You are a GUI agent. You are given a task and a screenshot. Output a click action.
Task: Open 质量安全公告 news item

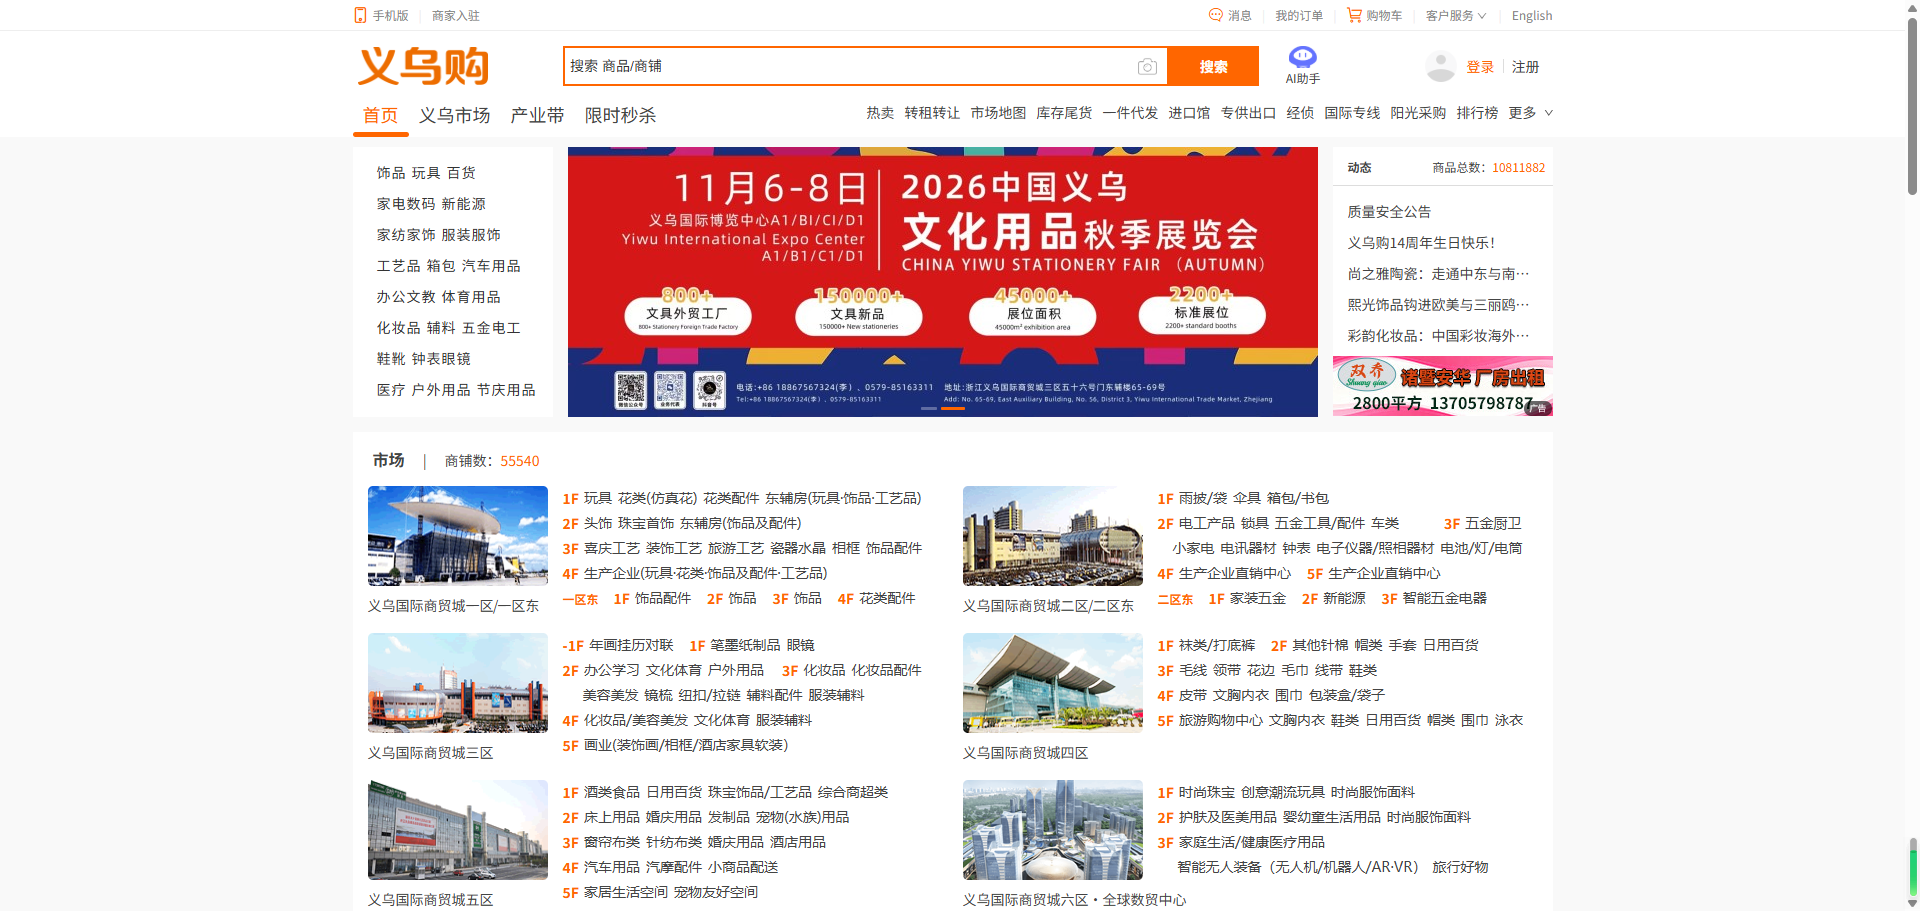click(1389, 211)
